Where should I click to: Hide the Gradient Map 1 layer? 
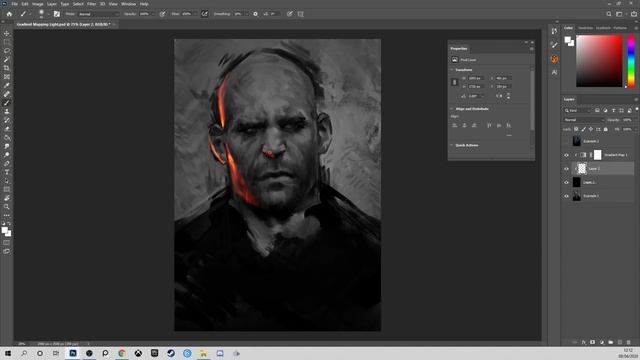pyautogui.click(x=566, y=155)
